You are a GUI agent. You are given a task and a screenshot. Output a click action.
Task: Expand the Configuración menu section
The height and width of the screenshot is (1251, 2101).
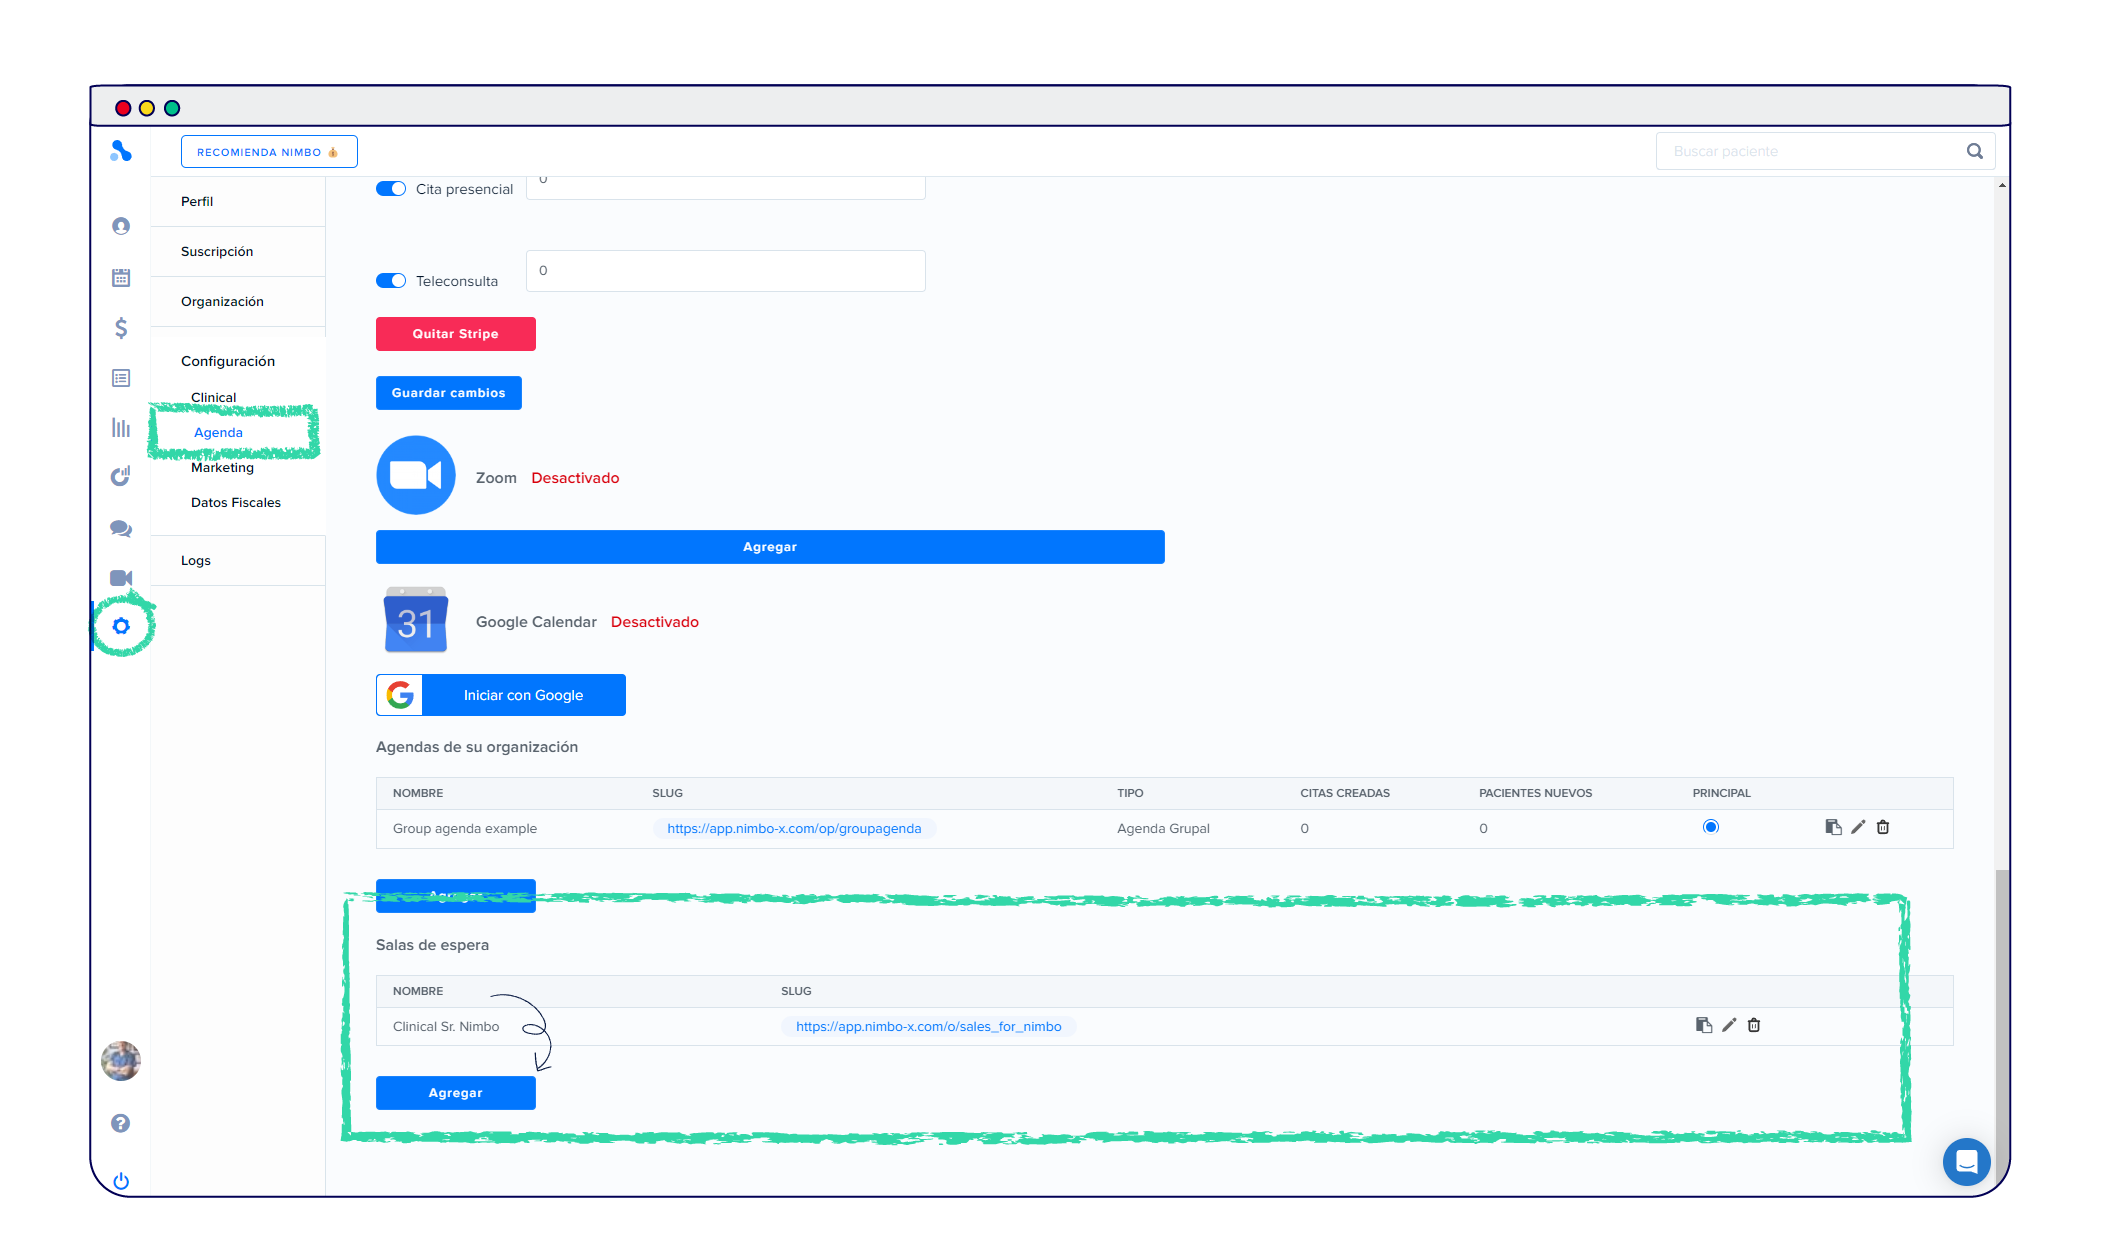[x=228, y=361]
